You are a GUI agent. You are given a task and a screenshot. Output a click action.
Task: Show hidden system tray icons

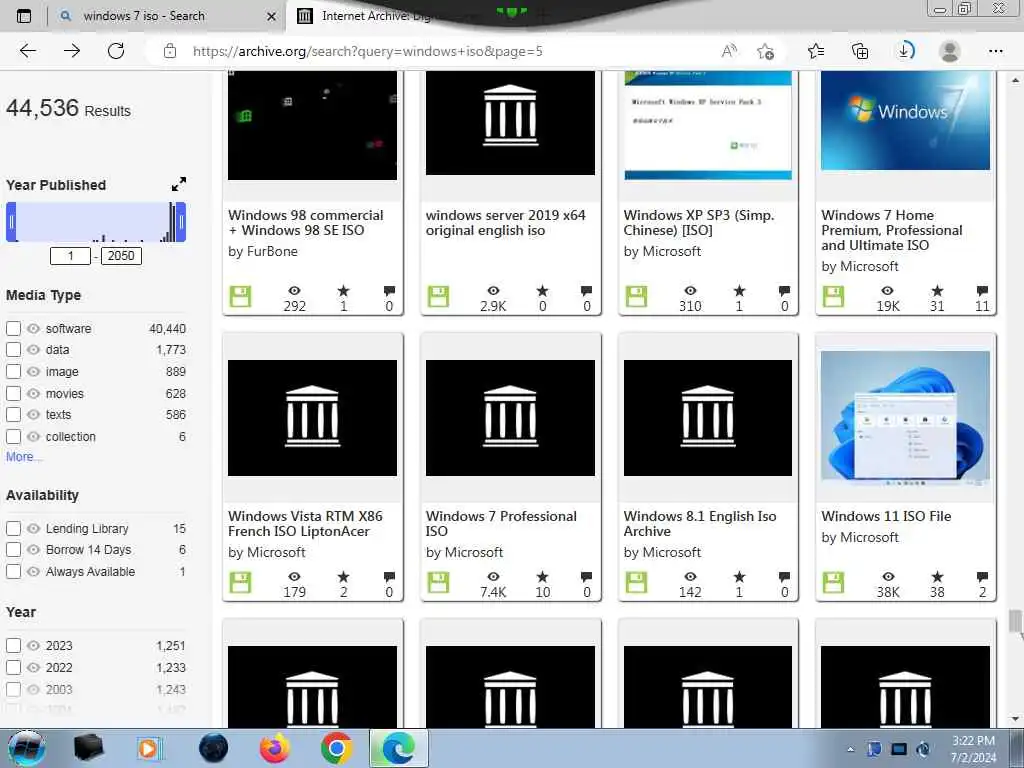(x=850, y=749)
